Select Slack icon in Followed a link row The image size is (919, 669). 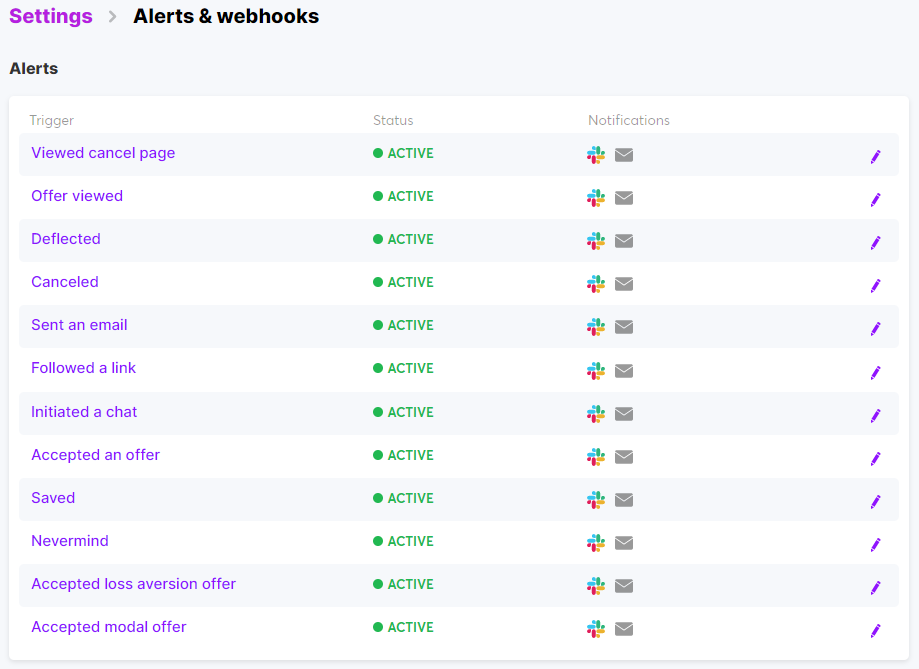596,371
